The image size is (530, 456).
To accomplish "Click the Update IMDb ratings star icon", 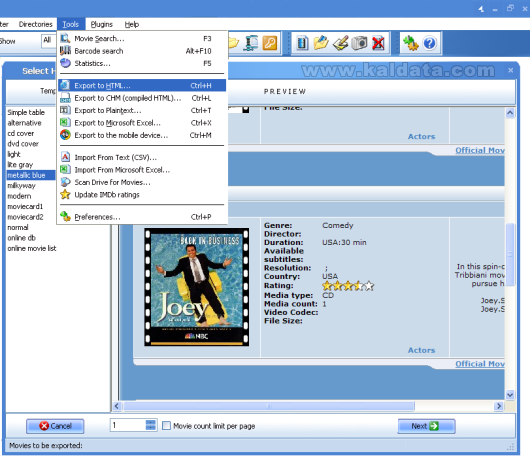I will (x=65, y=195).
